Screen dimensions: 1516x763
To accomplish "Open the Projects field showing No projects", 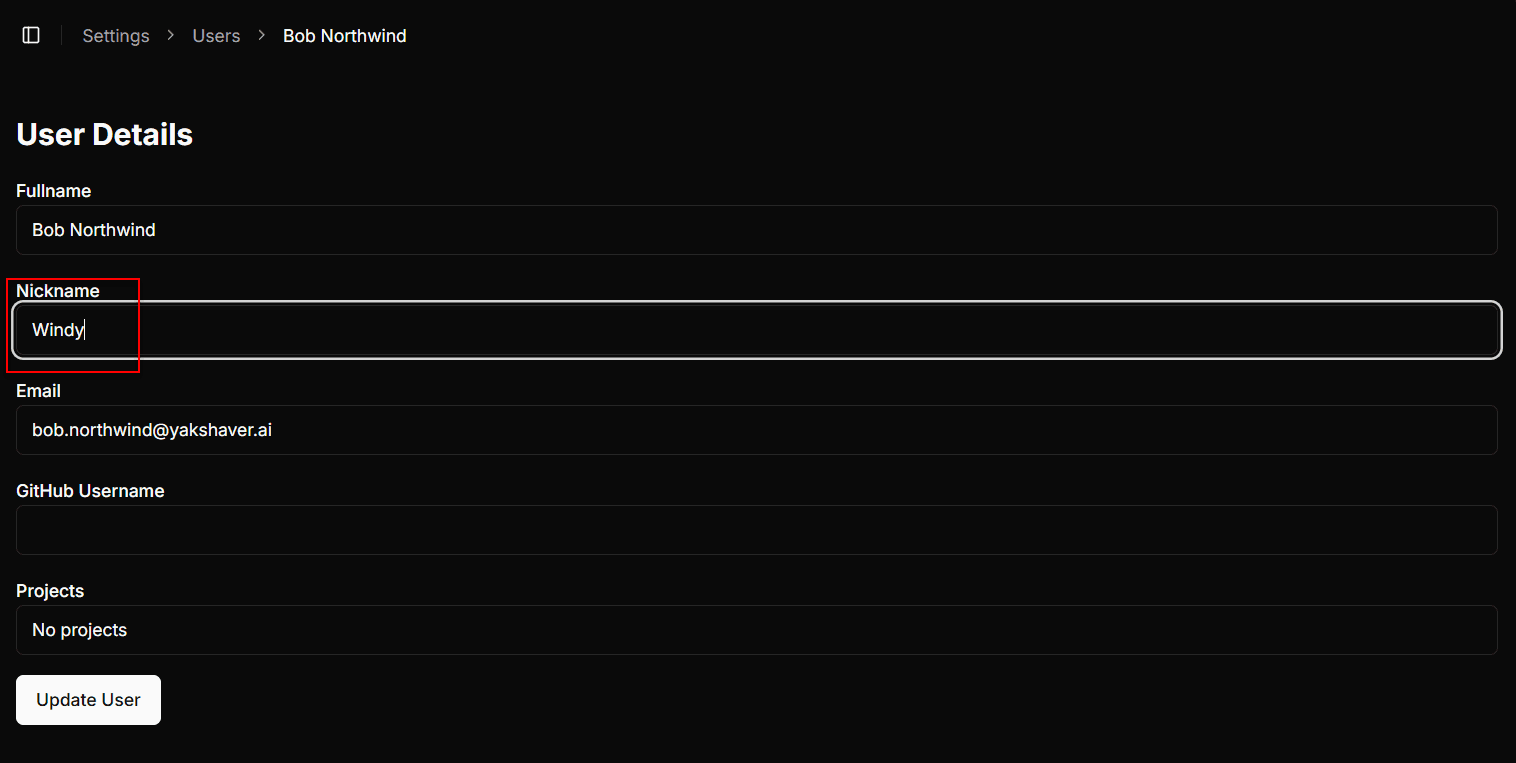I will tap(756, 630).
